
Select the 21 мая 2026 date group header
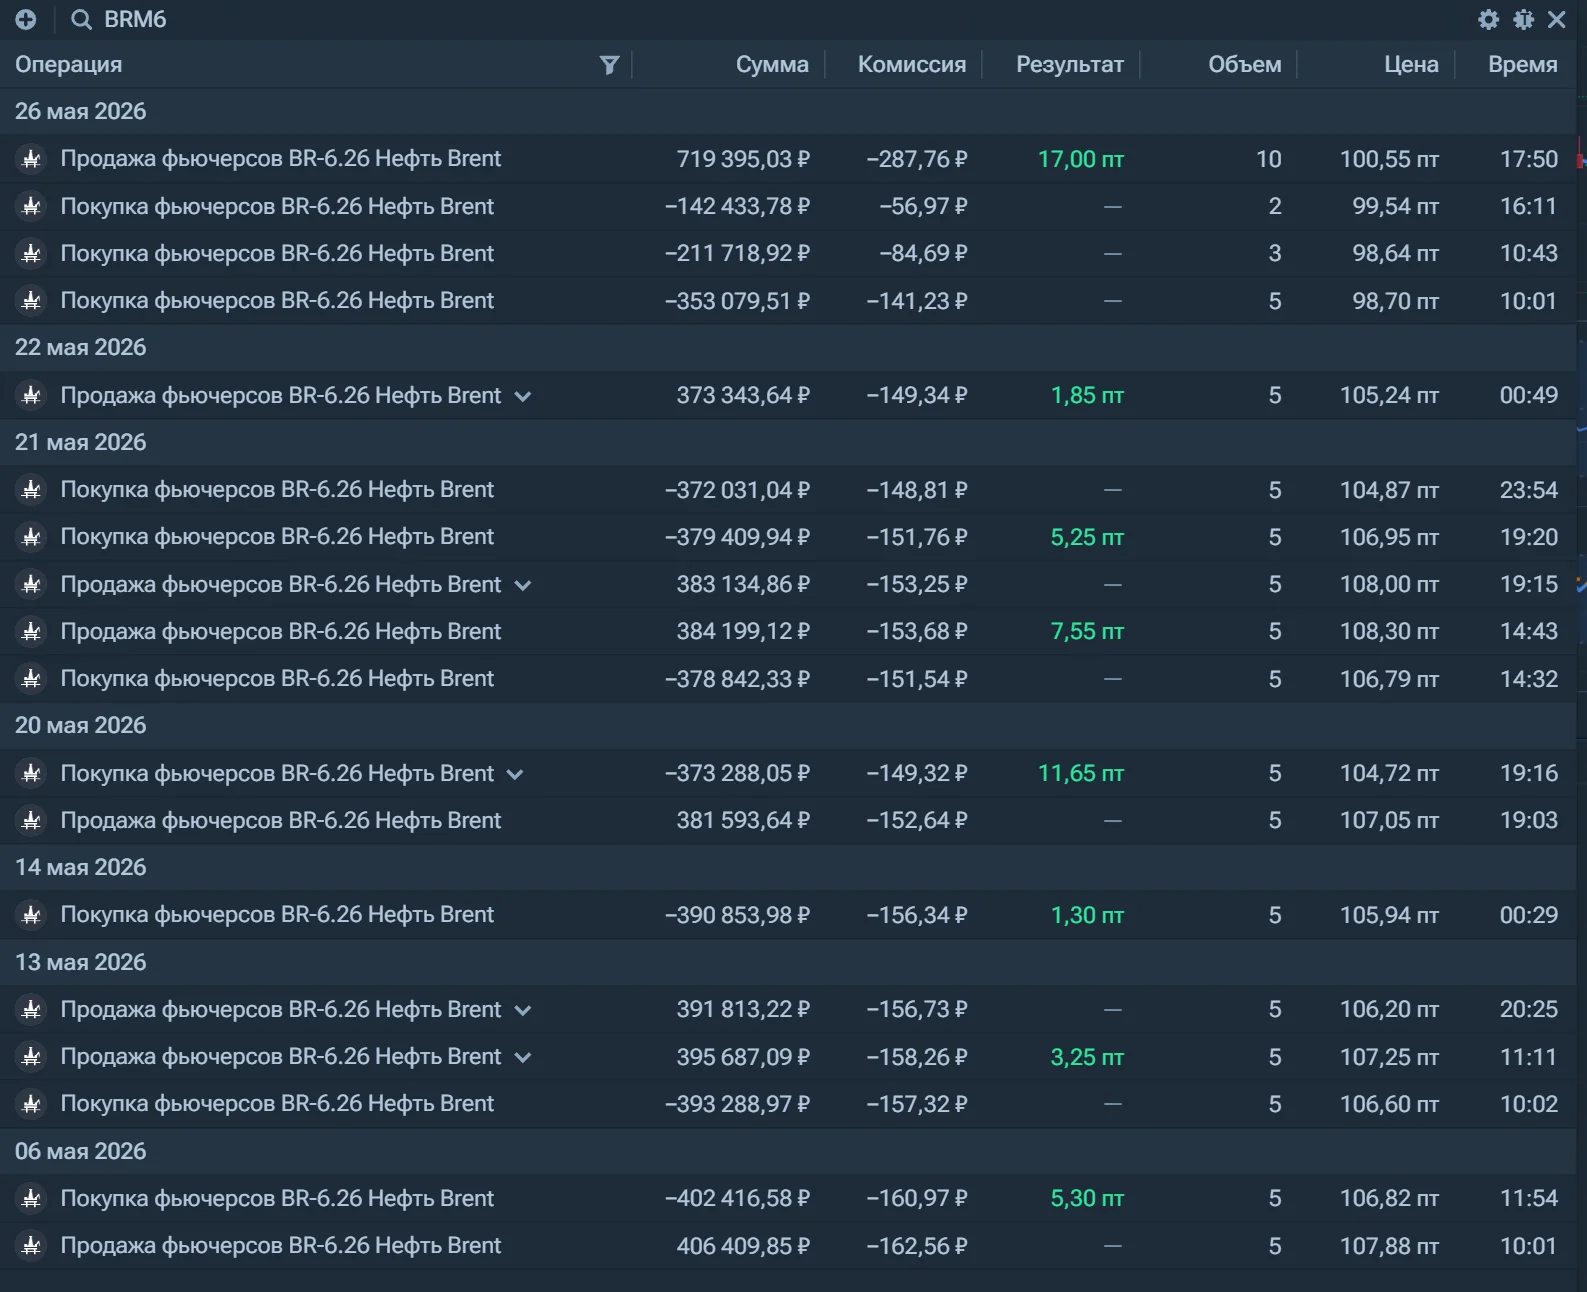(x=788, y=443)
